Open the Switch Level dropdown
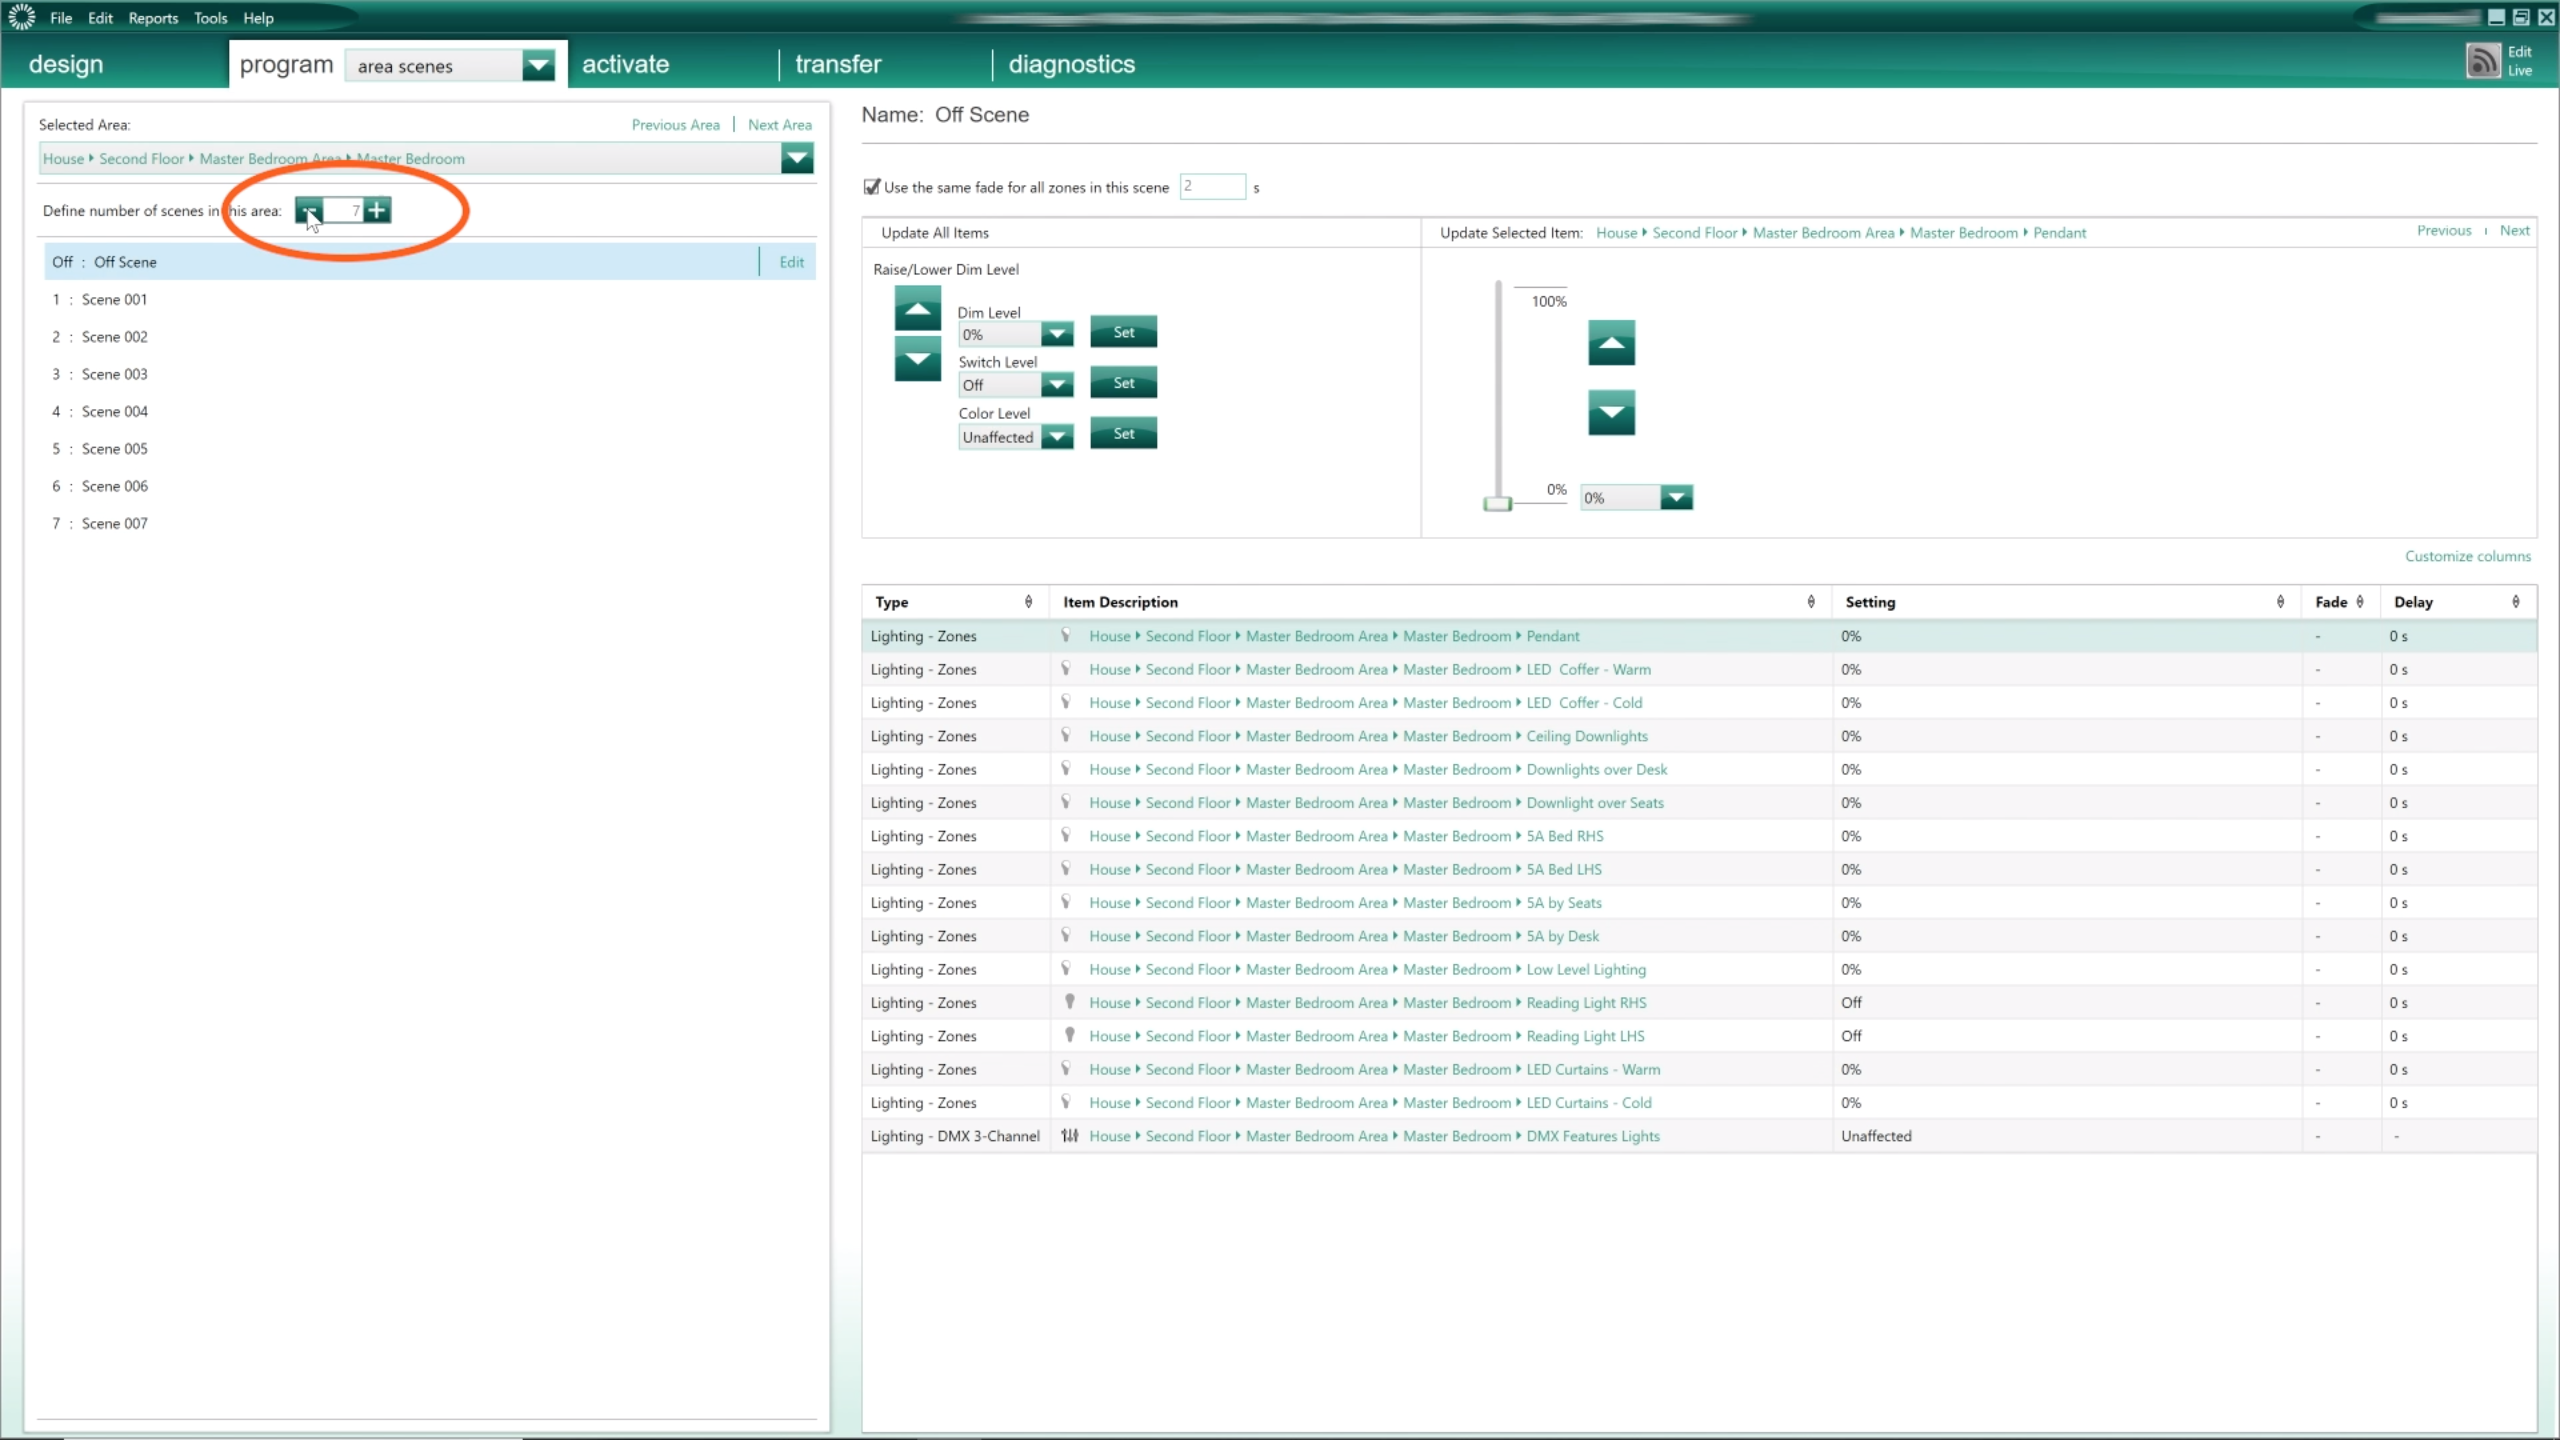This screenshot has height=1440, width=2560. pyautogui.click(x=1057, y=384)
